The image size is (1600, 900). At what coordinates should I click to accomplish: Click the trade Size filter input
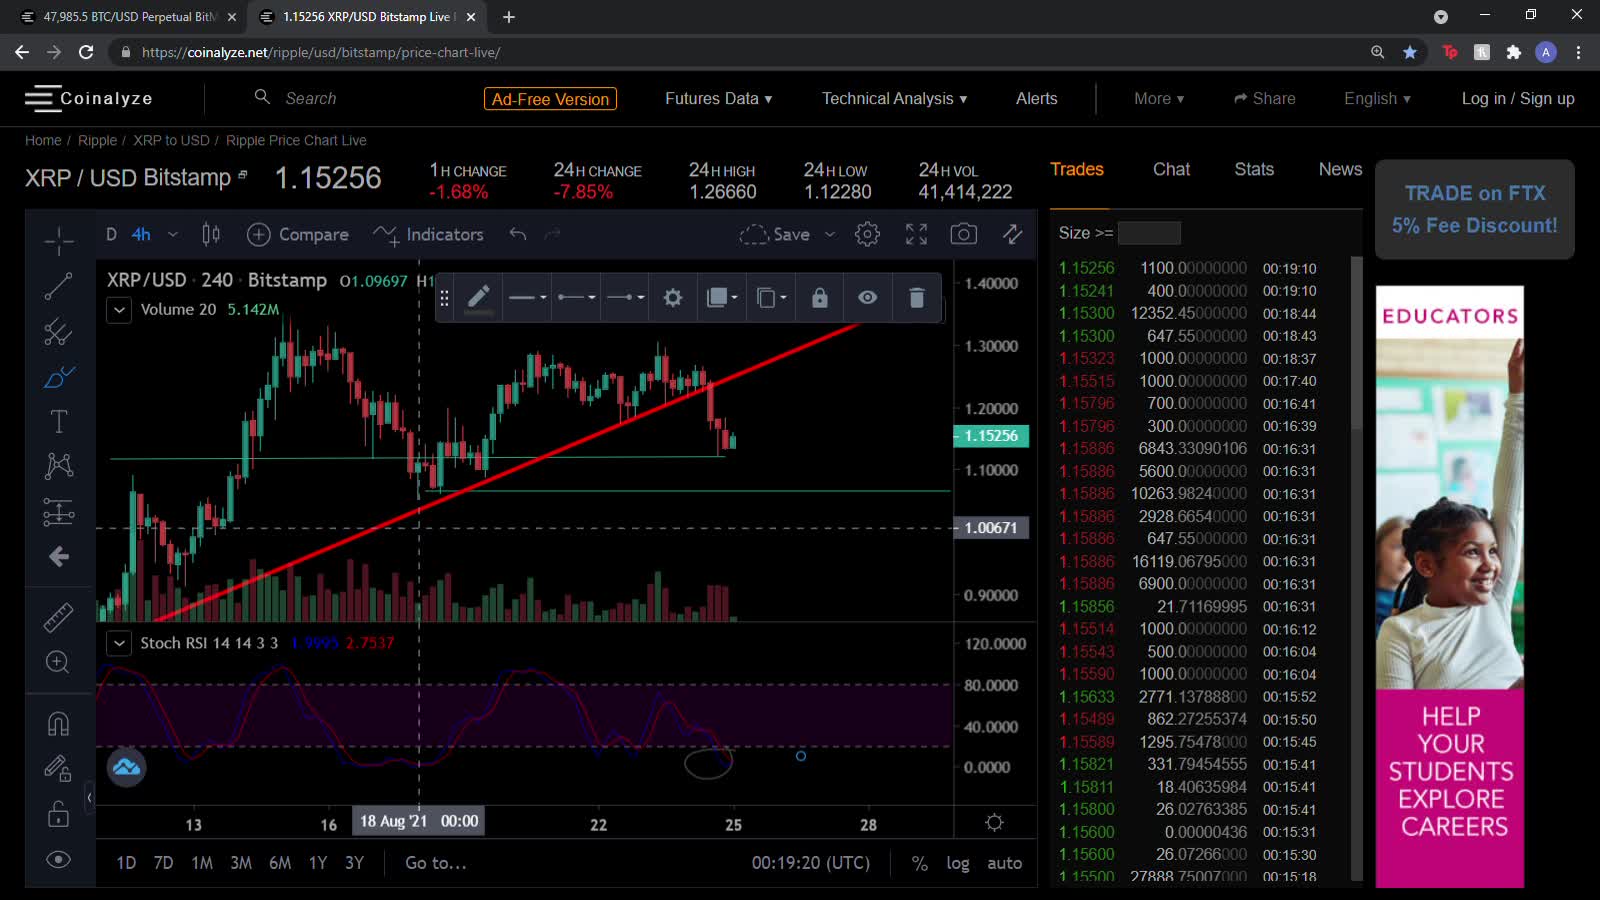[1149, 233]
